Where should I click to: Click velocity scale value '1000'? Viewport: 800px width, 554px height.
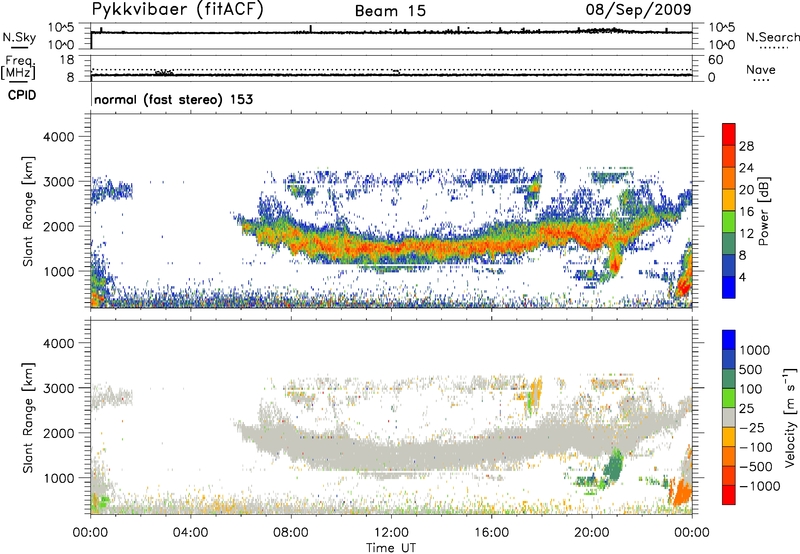754,350
